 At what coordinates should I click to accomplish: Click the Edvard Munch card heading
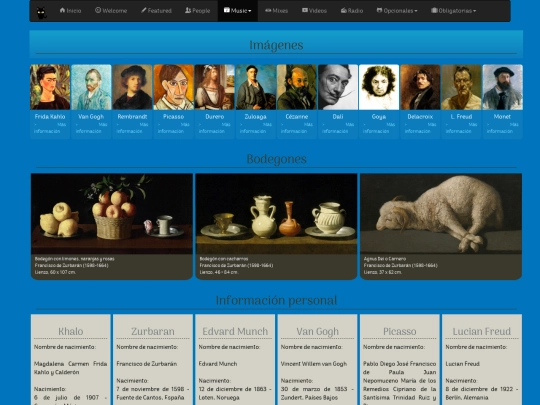(235, 331)
